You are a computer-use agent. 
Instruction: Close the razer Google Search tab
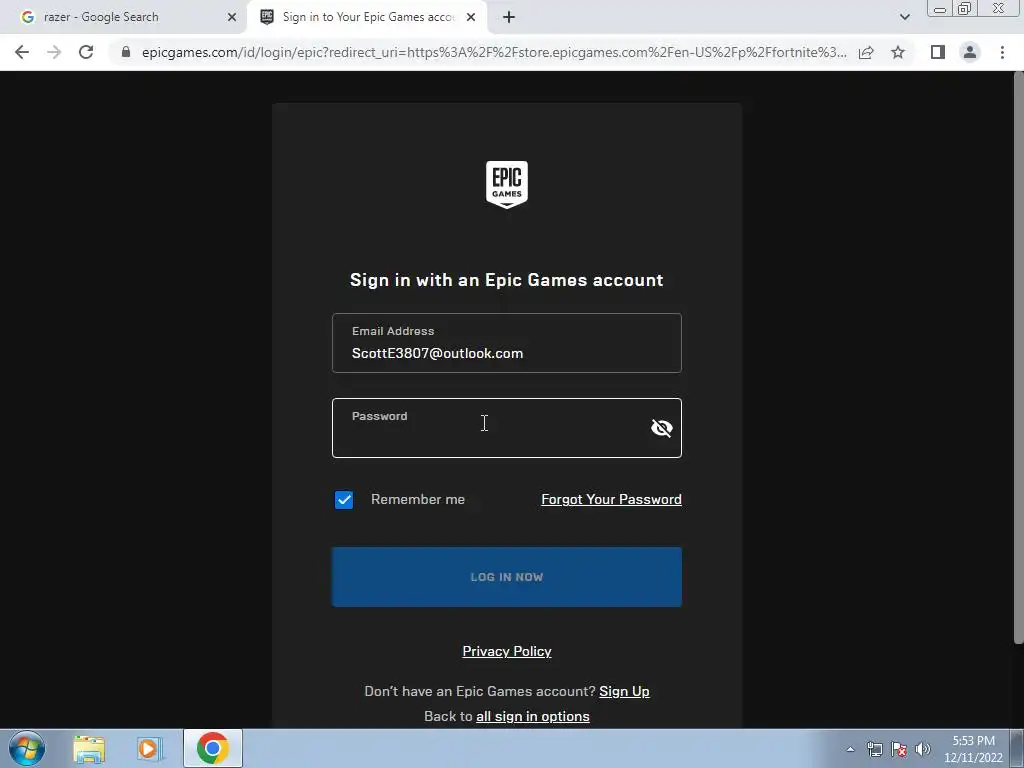pyautogui.click(x=232, y=18)
